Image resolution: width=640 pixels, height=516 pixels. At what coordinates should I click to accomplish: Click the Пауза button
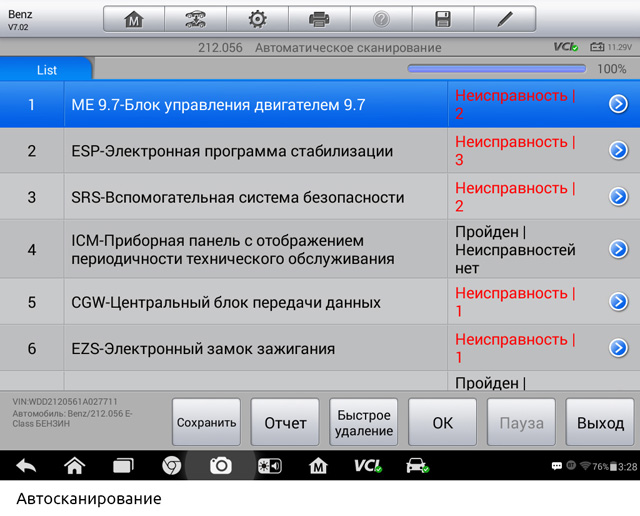coord(521,422)
